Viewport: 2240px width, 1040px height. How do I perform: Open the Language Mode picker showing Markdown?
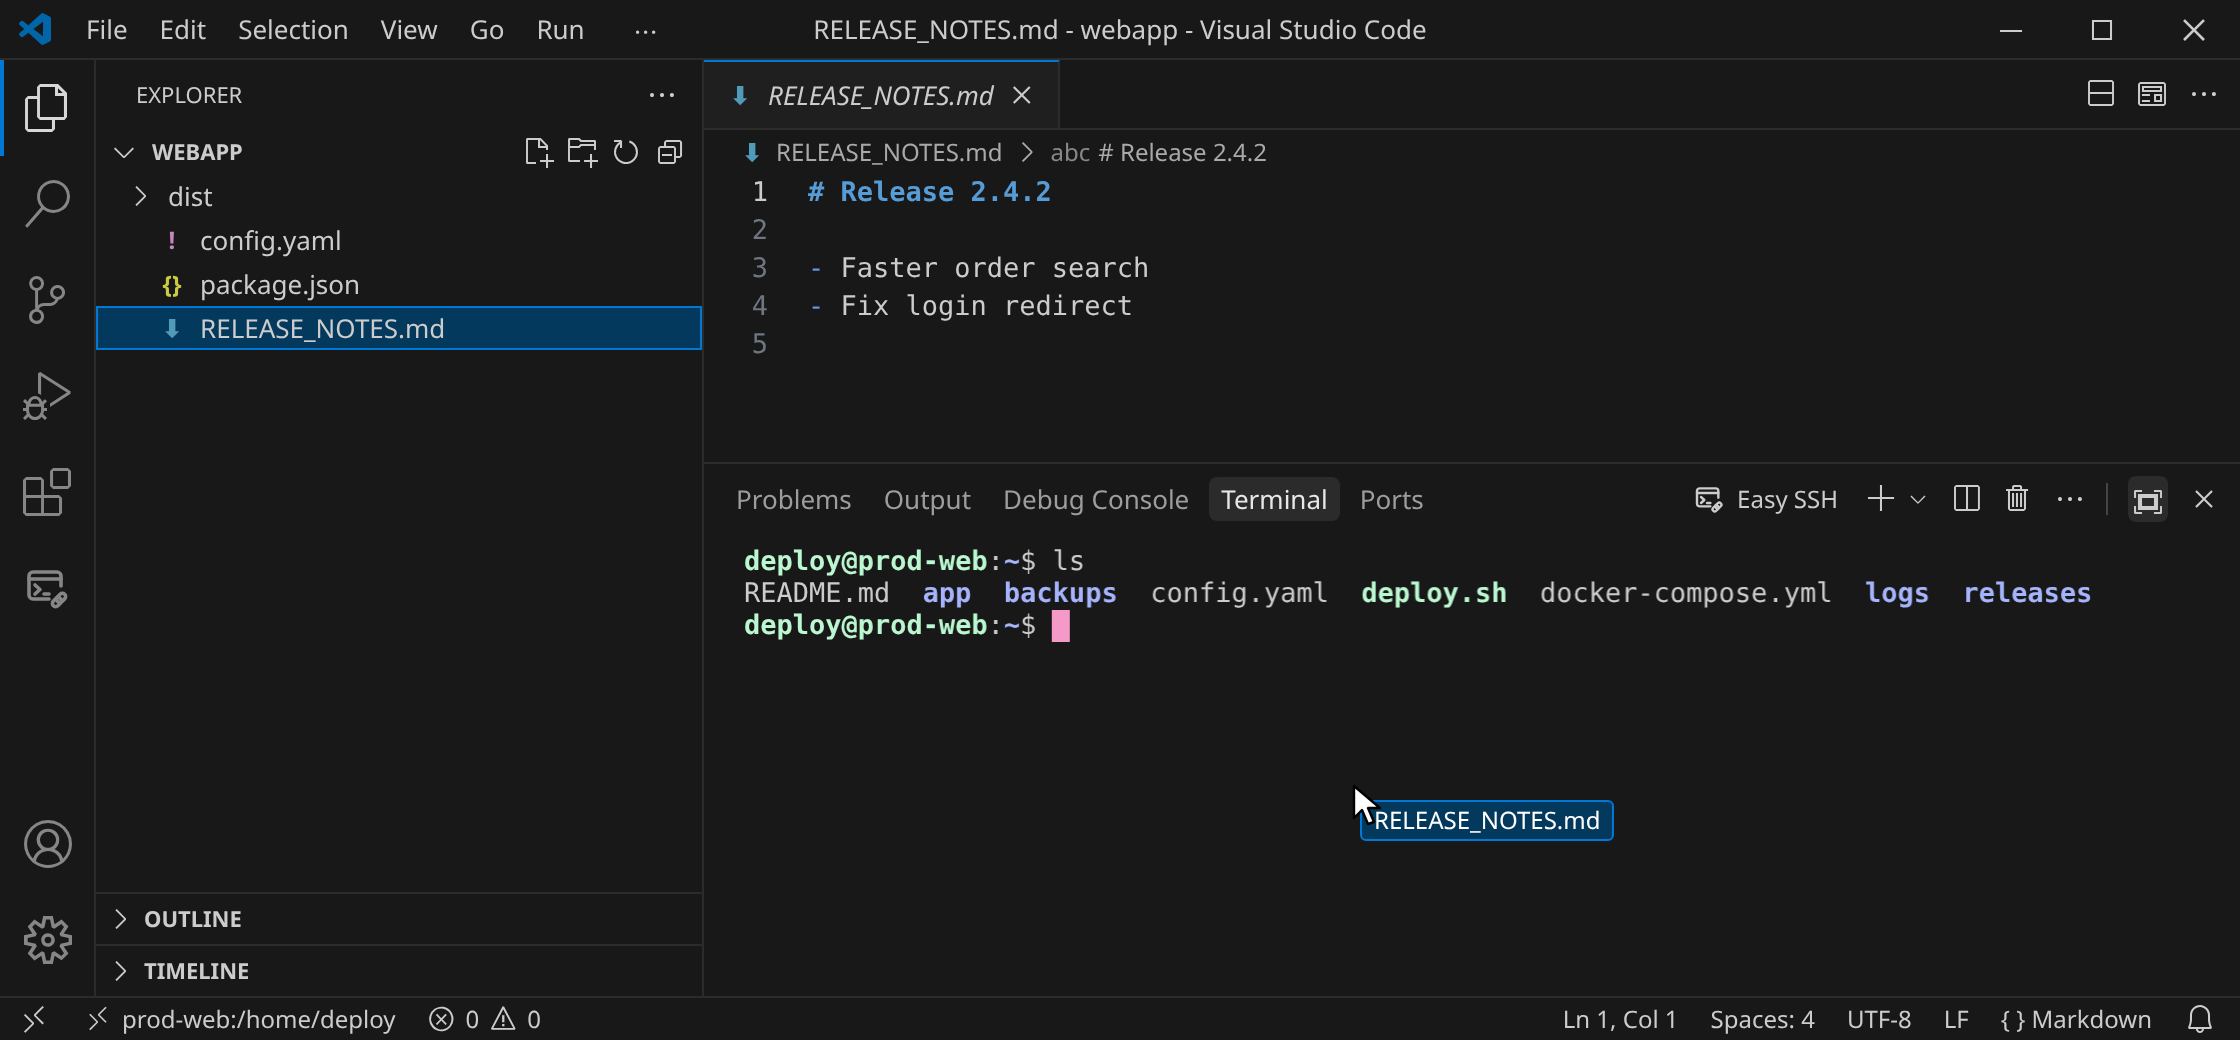coord(2075,1019)
